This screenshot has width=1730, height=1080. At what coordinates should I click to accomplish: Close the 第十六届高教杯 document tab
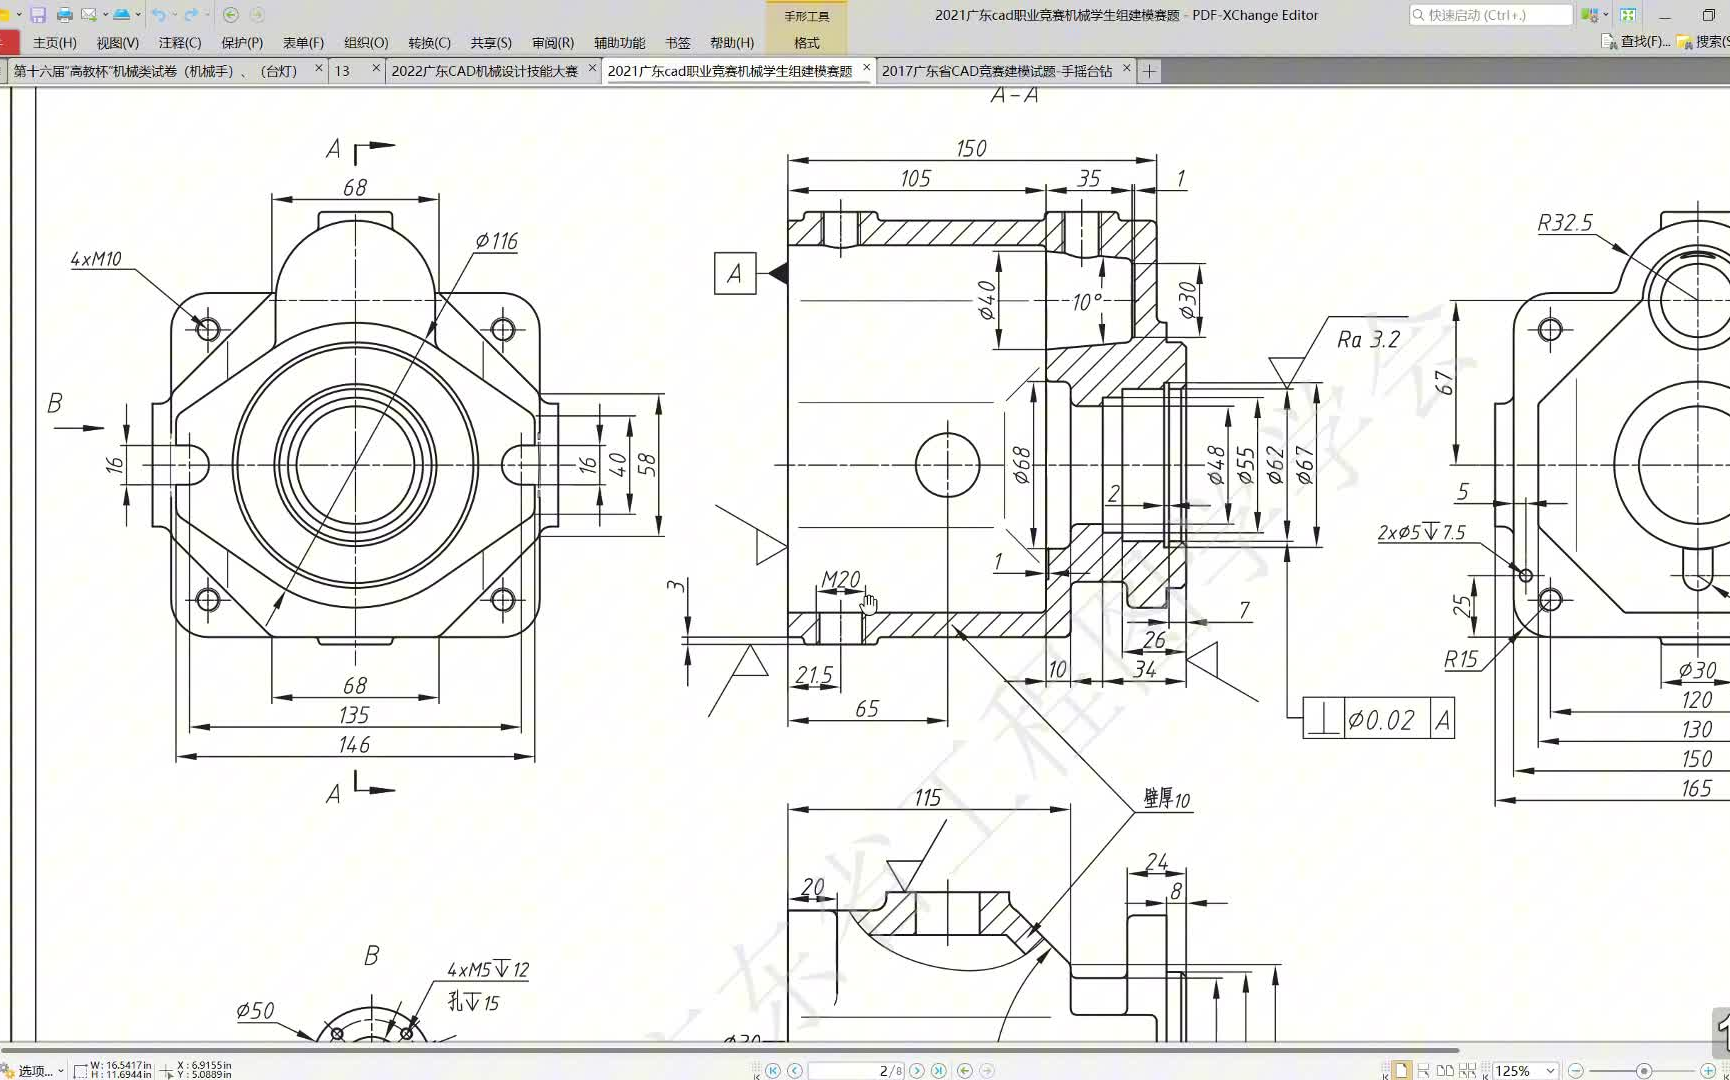[319, 68]
